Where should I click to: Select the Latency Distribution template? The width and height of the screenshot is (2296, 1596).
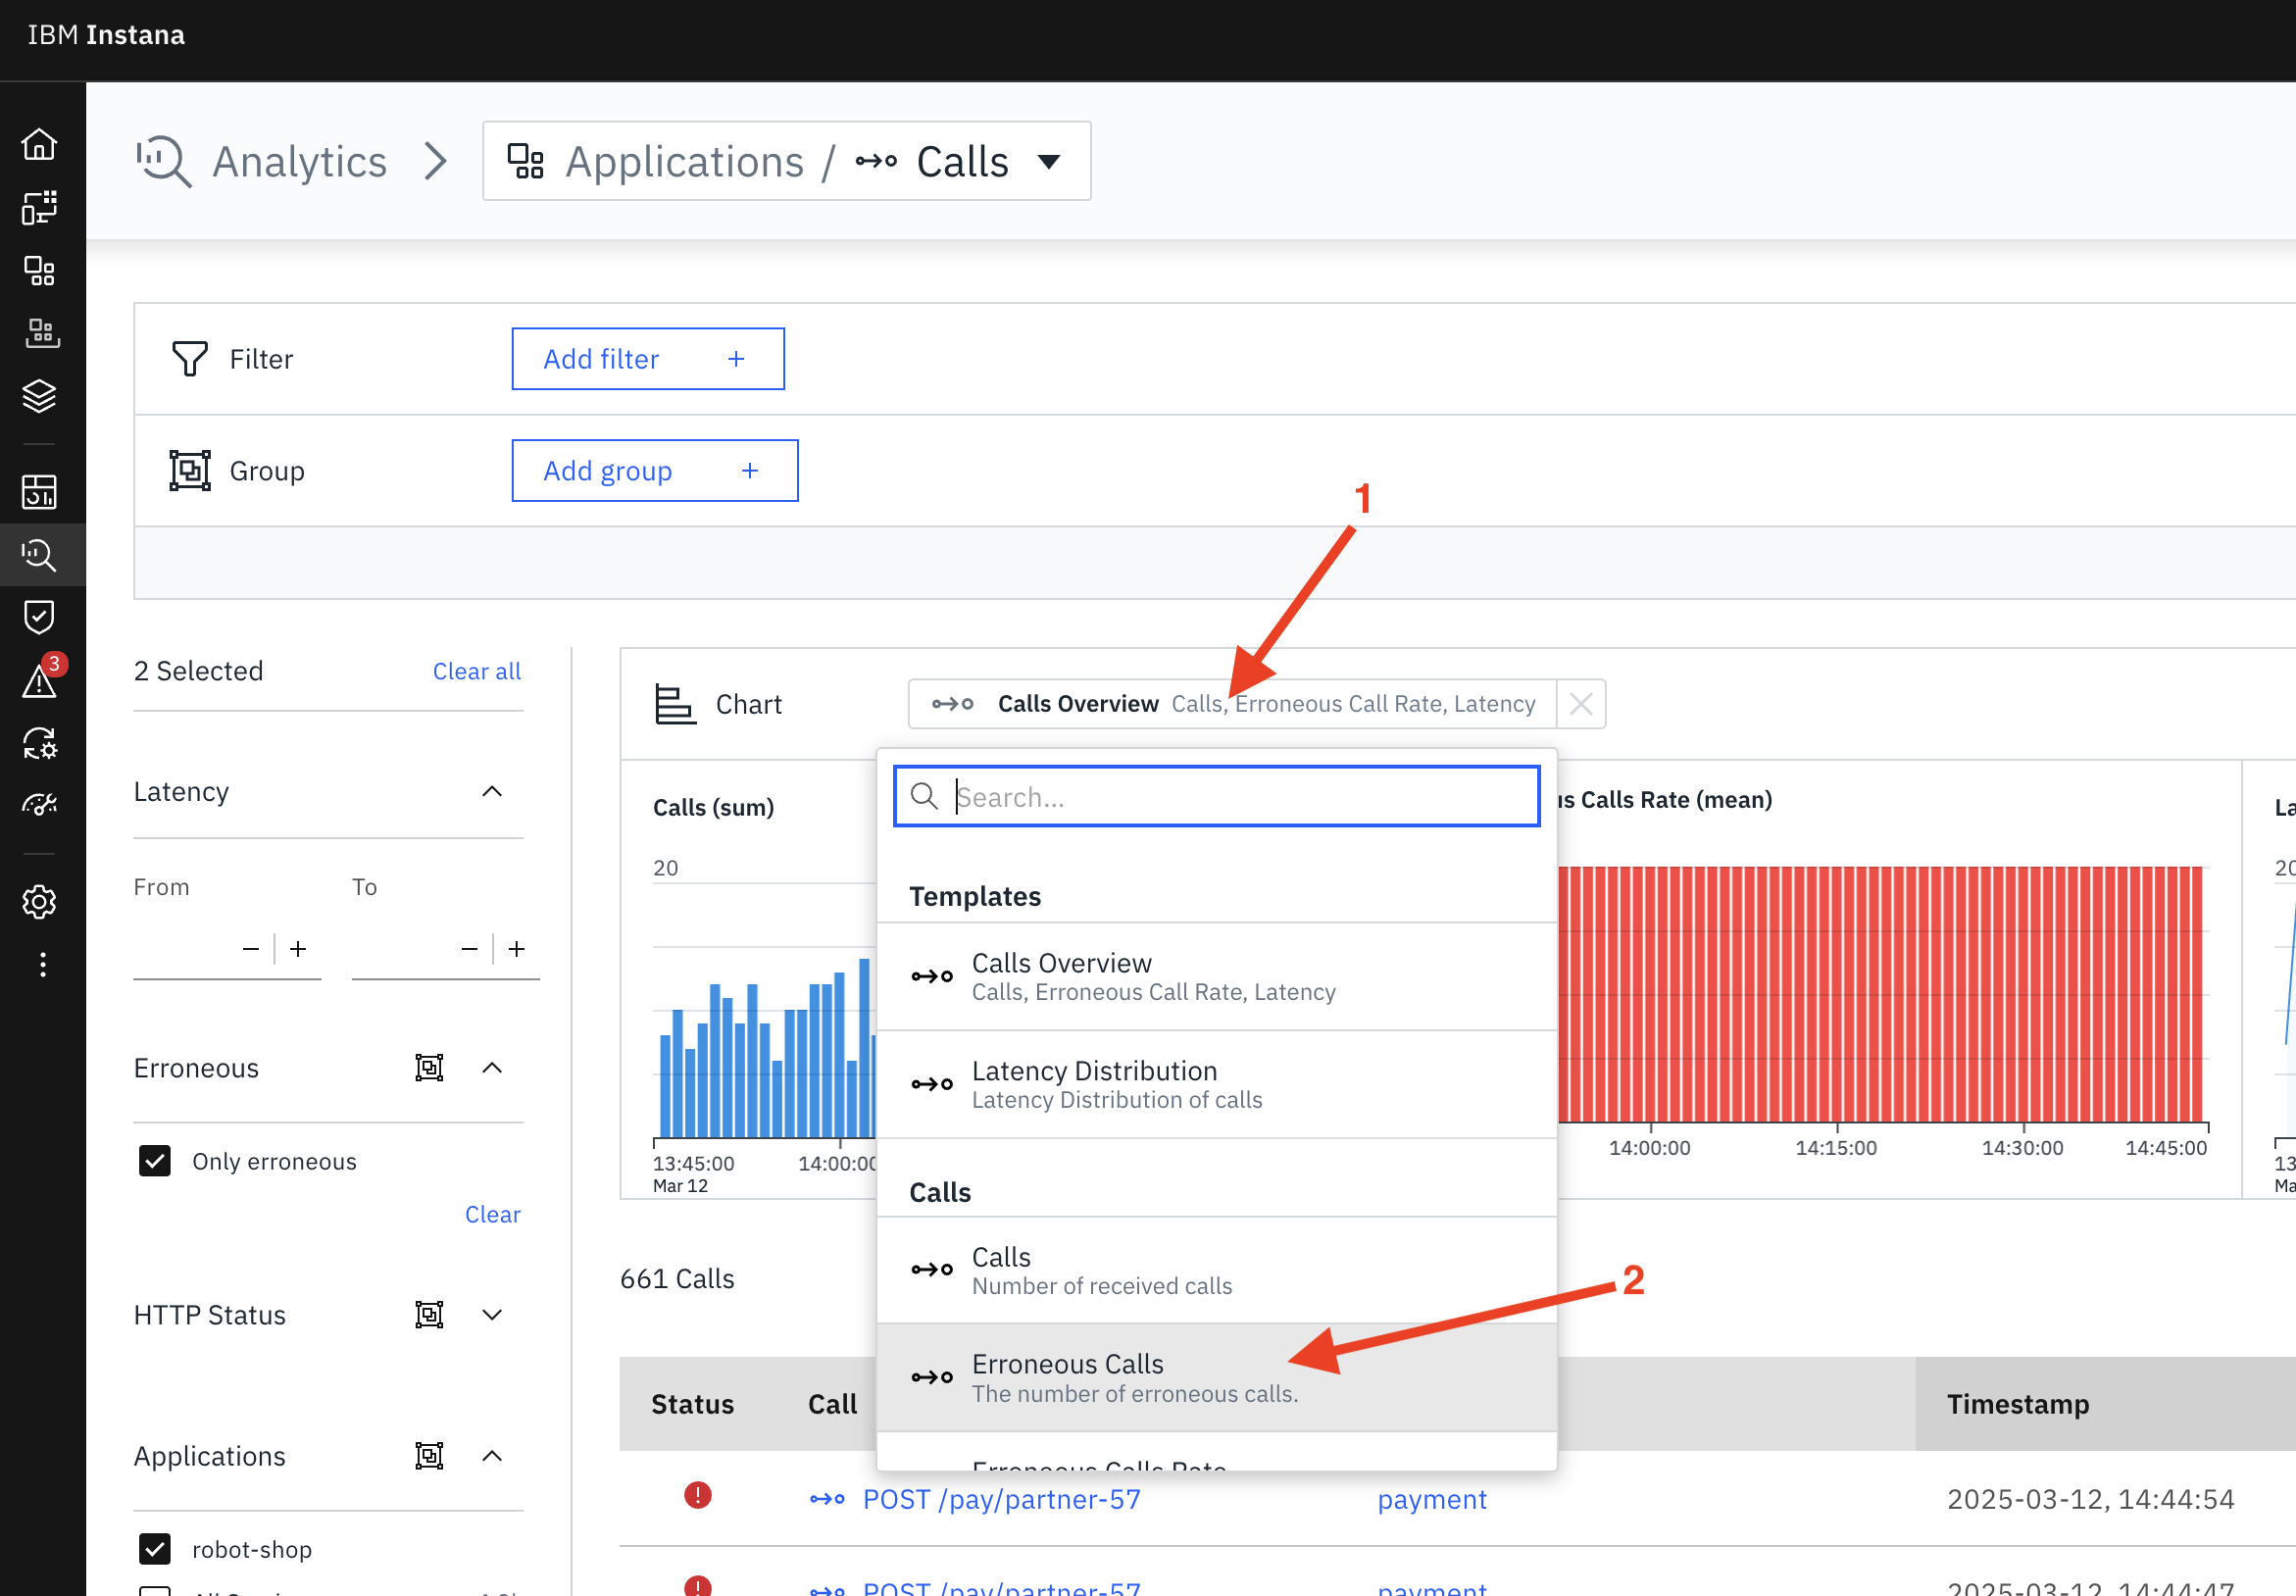(x=1216, y=1084)
